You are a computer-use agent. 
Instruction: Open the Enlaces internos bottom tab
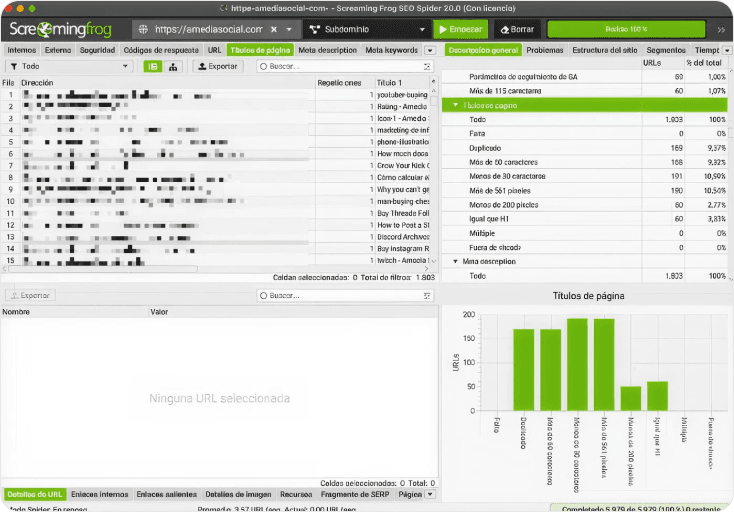pos(100,494)
